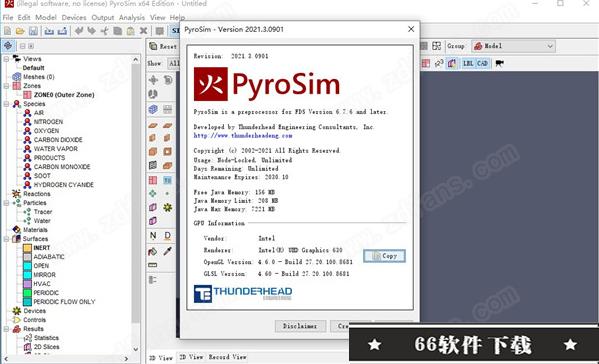The width and height of the screenshot is (599, 364).
Task: Collapse the Results tree node
Action: pyautogui.click(x=6, y=329)
